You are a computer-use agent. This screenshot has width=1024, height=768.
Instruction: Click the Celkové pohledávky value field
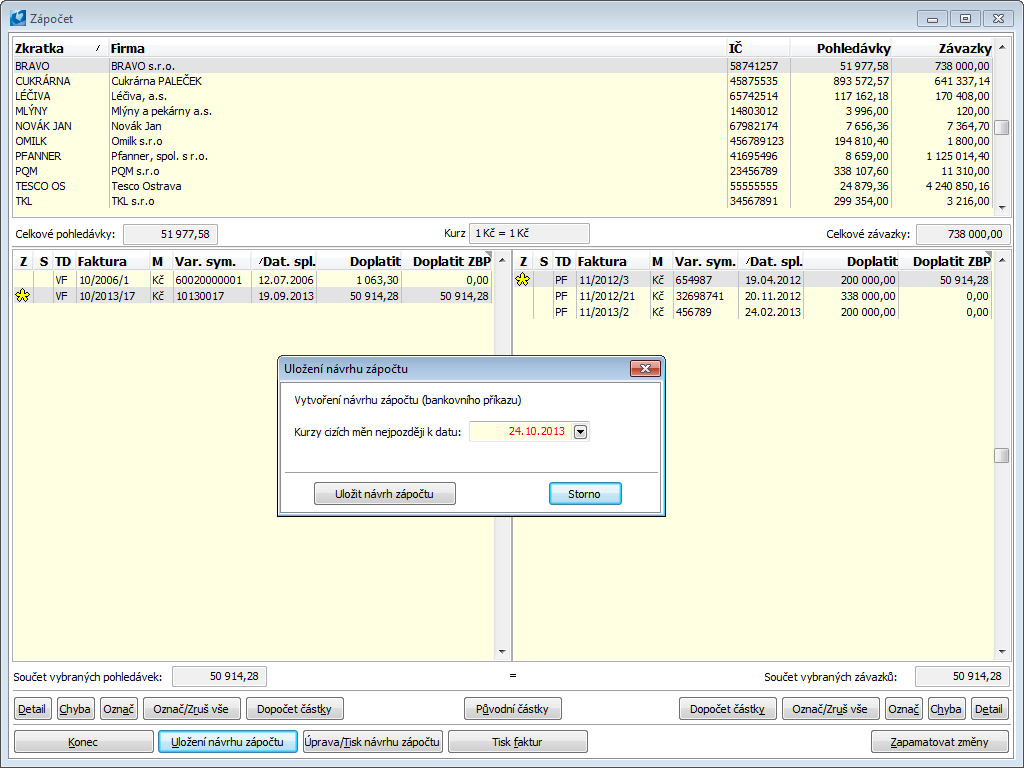170,234
